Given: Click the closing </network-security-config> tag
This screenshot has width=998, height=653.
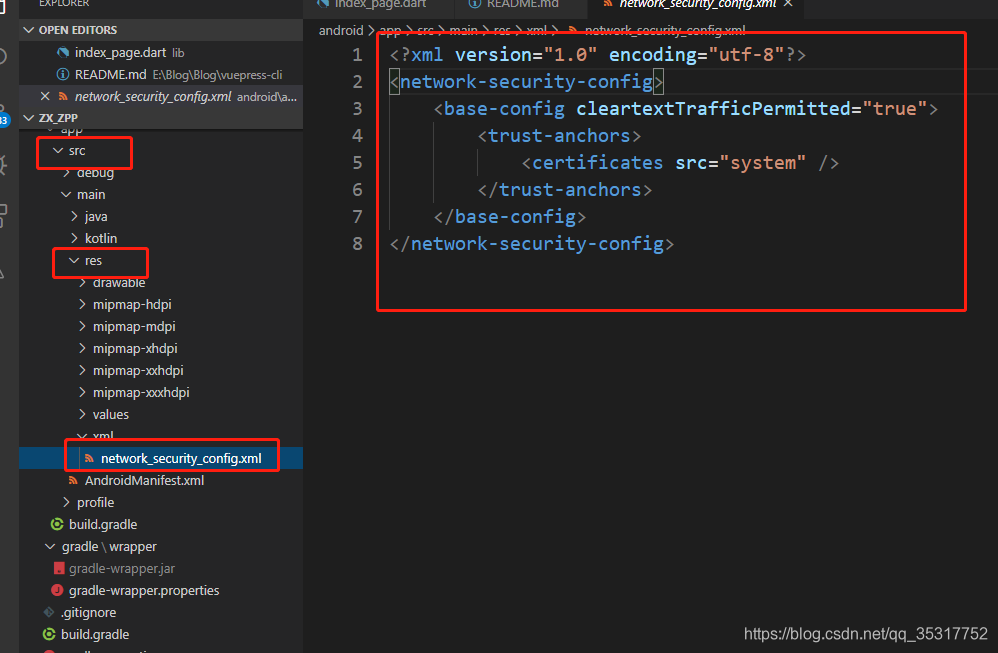Looking at the screenshot, I should (x=531, y=244).
